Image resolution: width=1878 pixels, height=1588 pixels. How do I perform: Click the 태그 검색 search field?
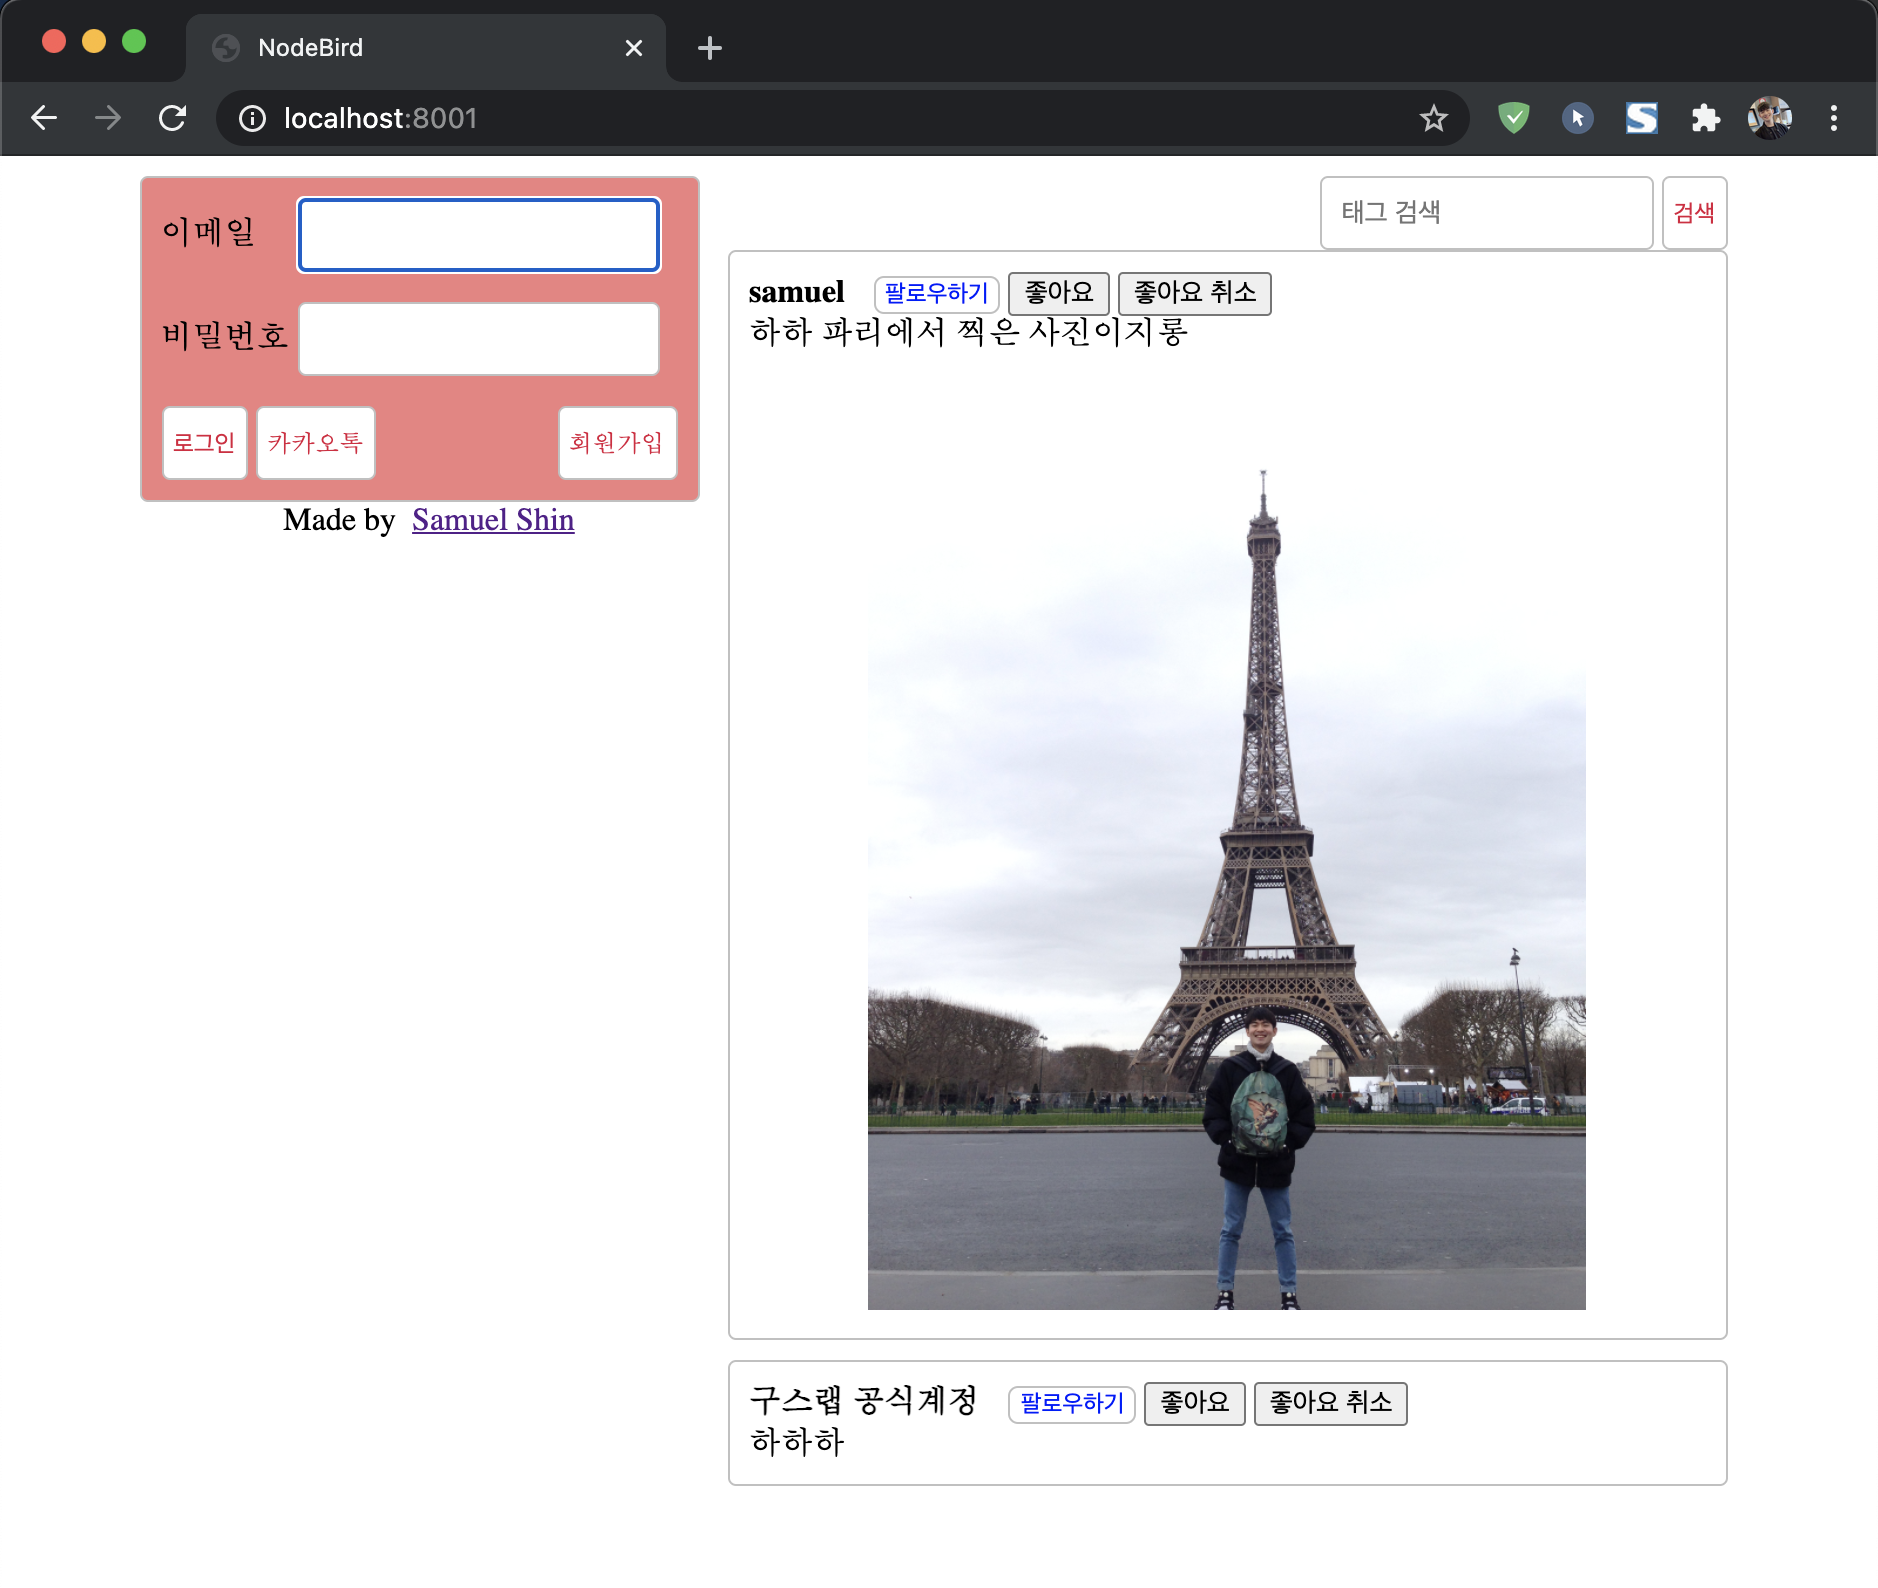tap(1486, 212)
